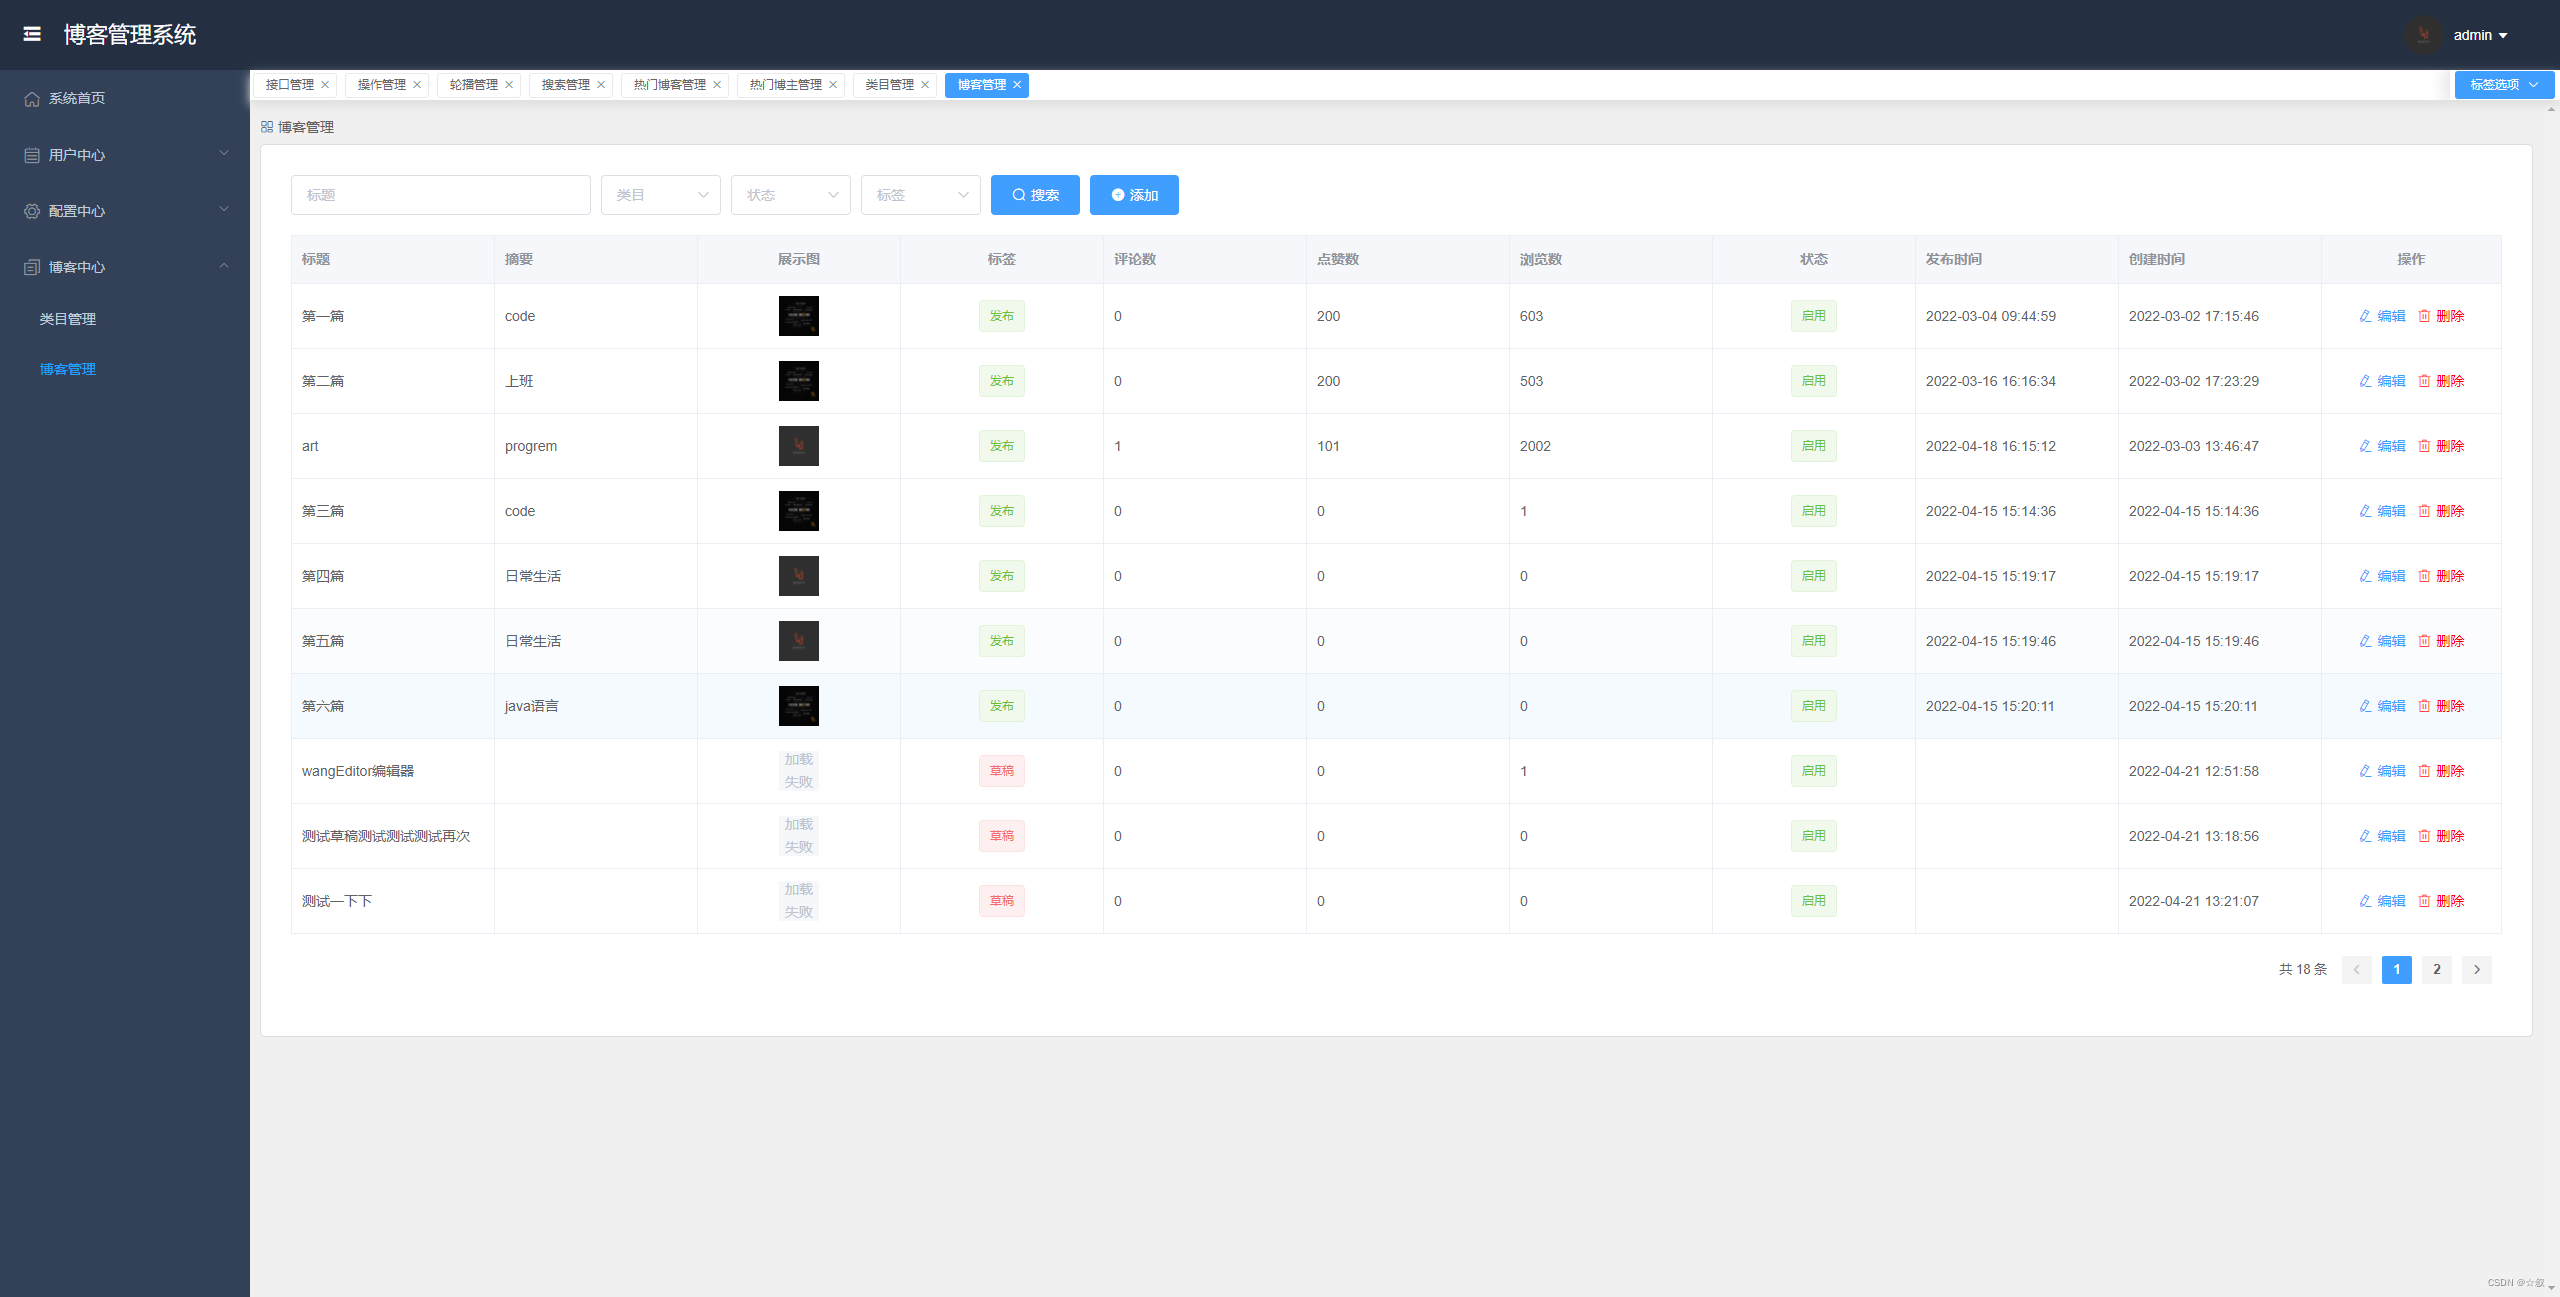Click the 标题 search input field
Screen dimensions: 2560x1297
tap(440, 195)
